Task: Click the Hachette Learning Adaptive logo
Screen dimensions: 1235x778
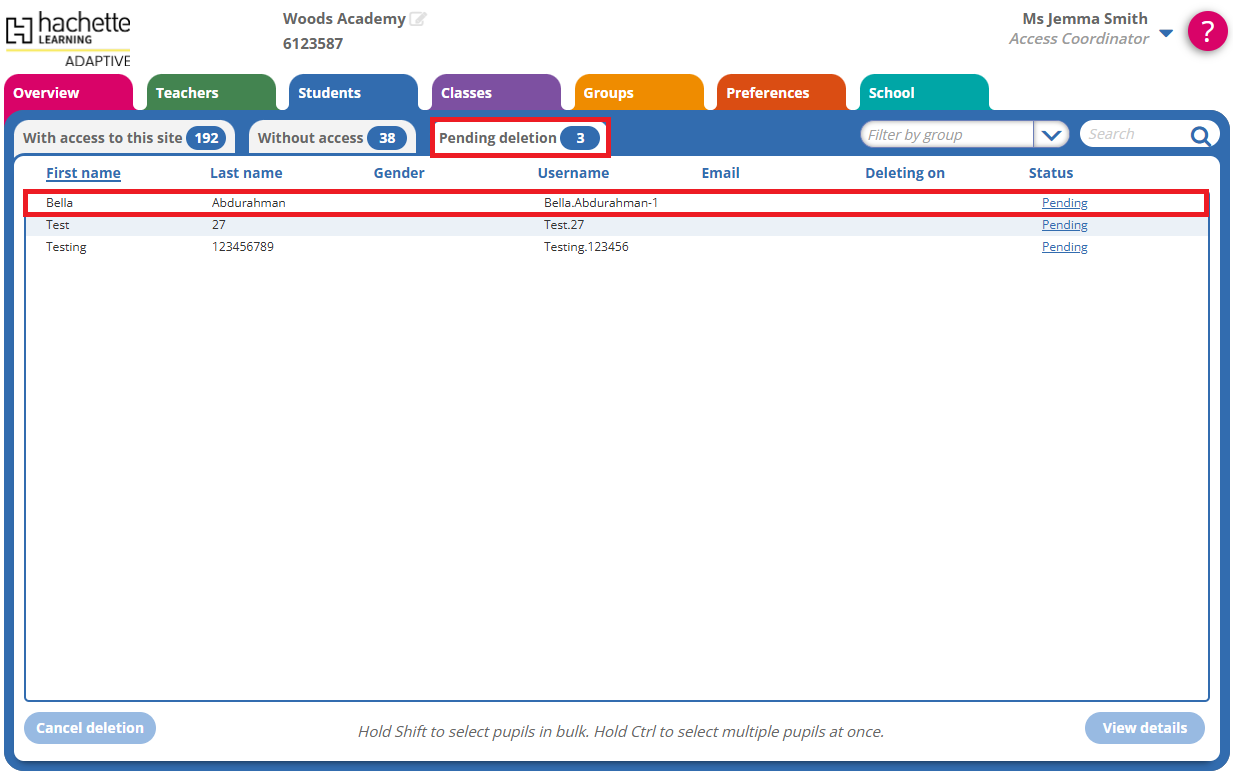Action: (x=68, y=39)
